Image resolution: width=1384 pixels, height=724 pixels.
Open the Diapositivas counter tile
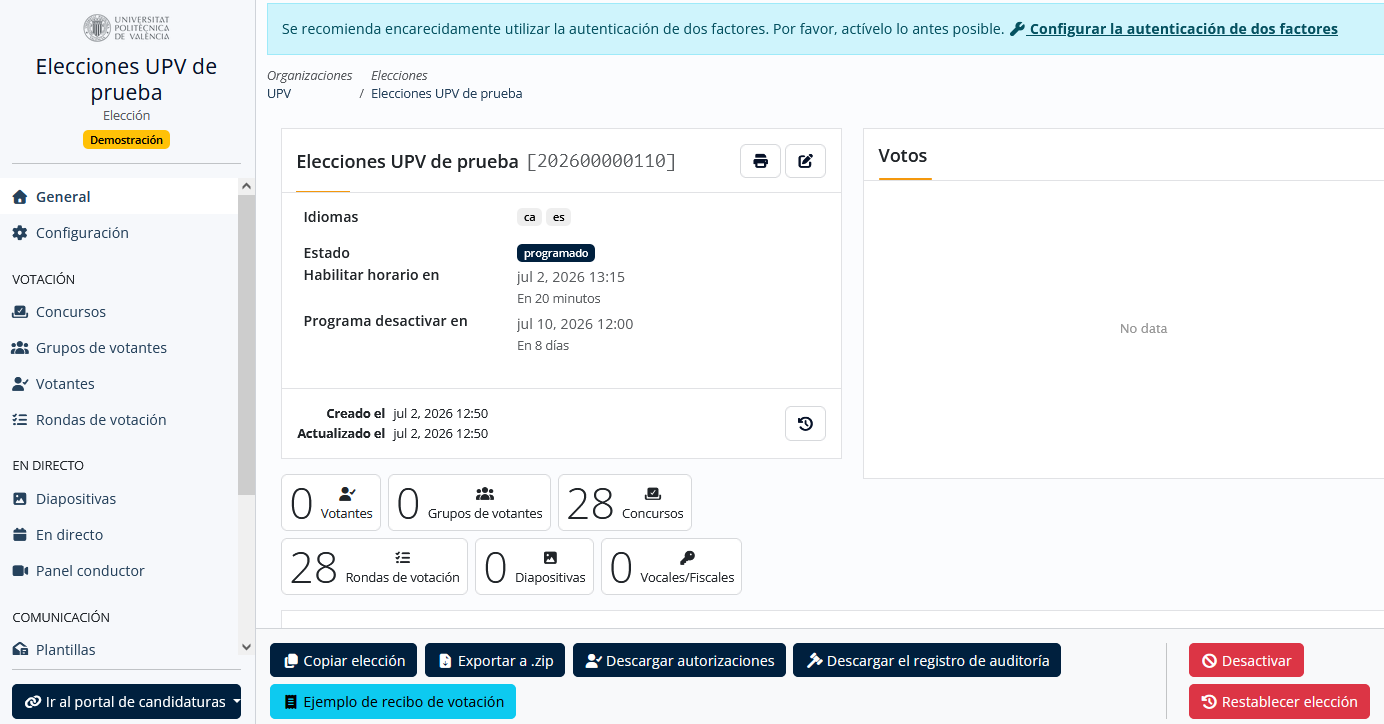pyautogui.click(x=534, y=567)
